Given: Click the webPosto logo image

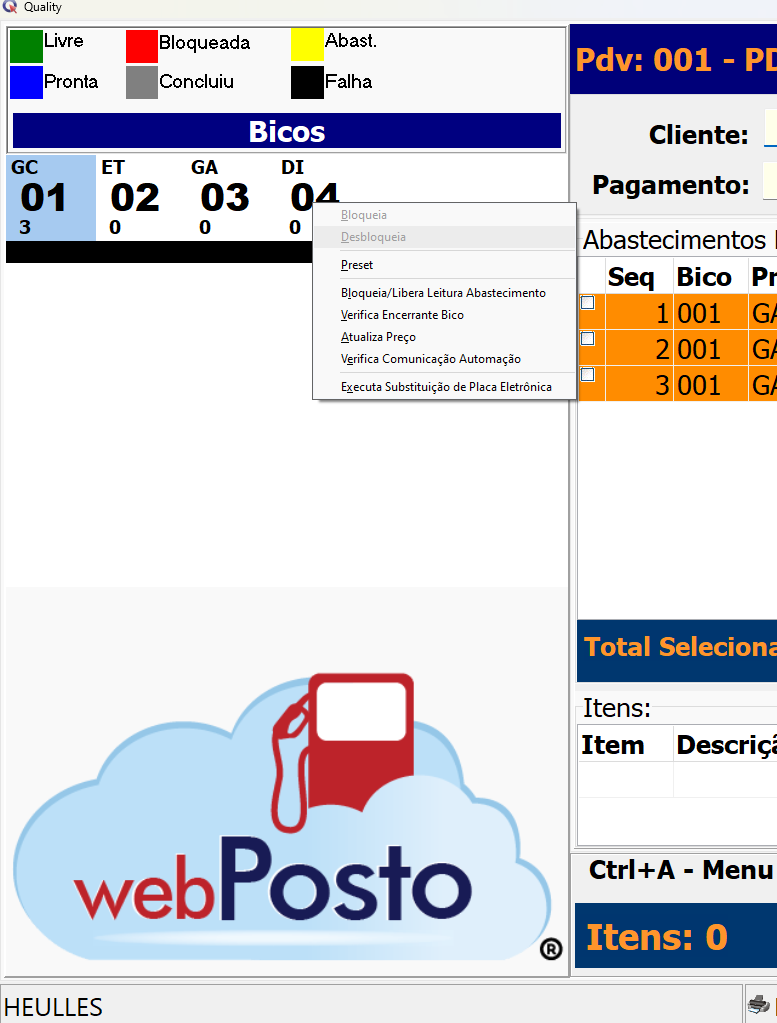Looking at the screenshot, I should [287, 816].
